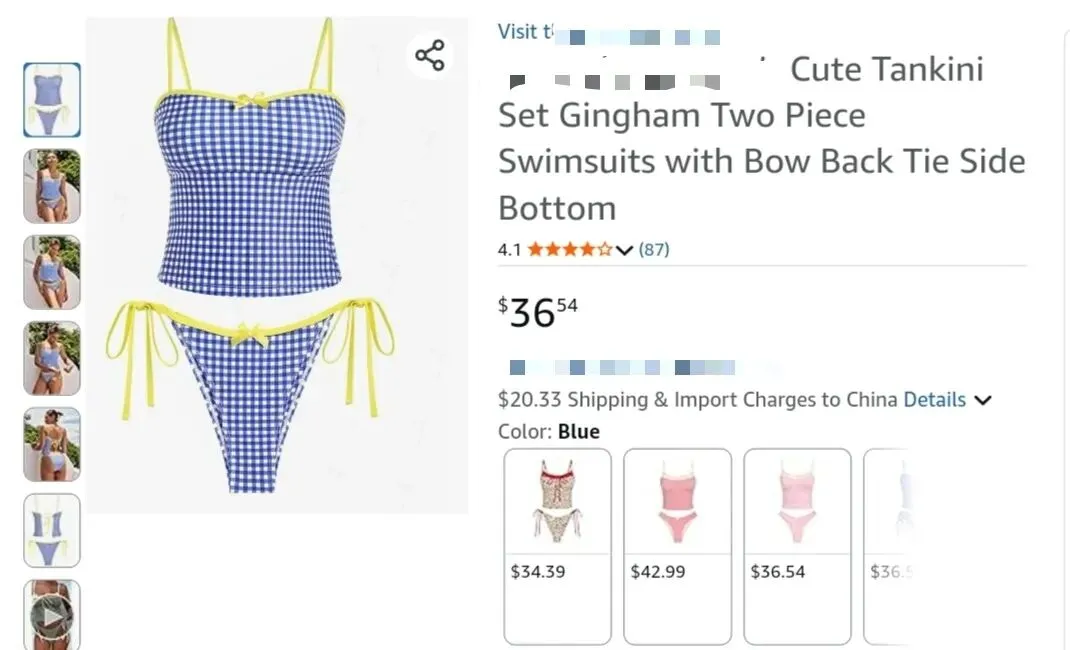The height and width of the screenshot is (650, 1070).
Task: Expand shipping Details chevron arrow
Action: pyautogui.click(x=983, y=400)
